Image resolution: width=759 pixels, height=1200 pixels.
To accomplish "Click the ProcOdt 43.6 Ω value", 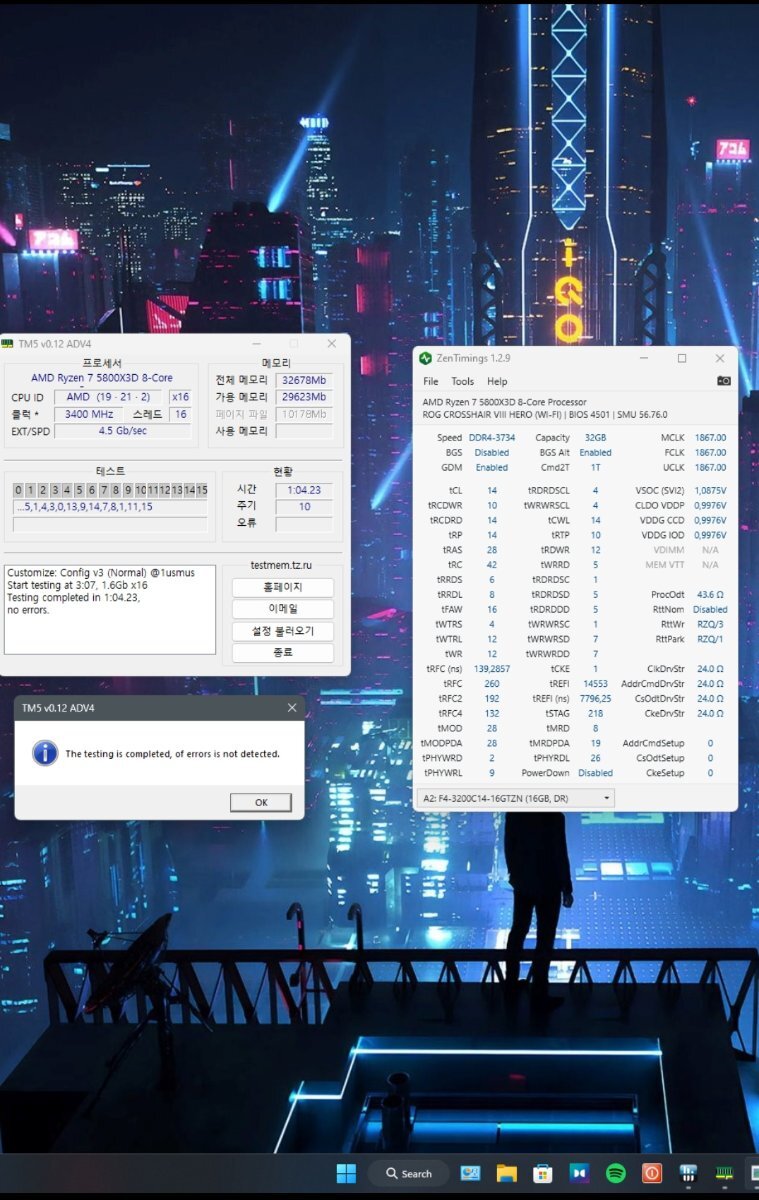I will click(x=710, y=594).
